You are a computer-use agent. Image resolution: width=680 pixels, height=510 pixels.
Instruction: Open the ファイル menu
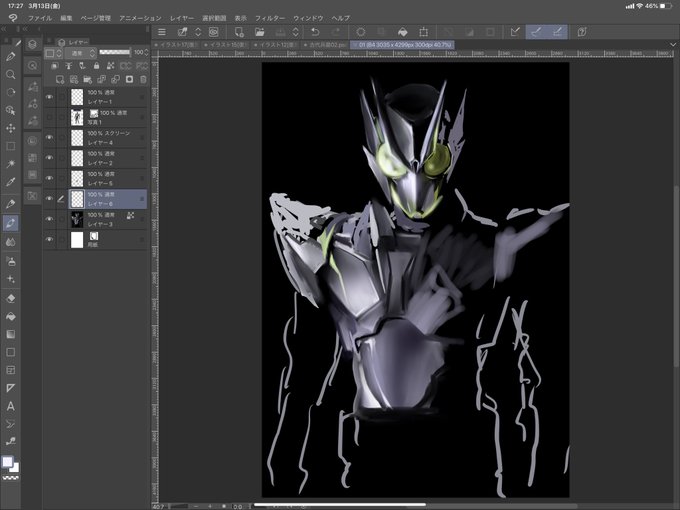40,18
